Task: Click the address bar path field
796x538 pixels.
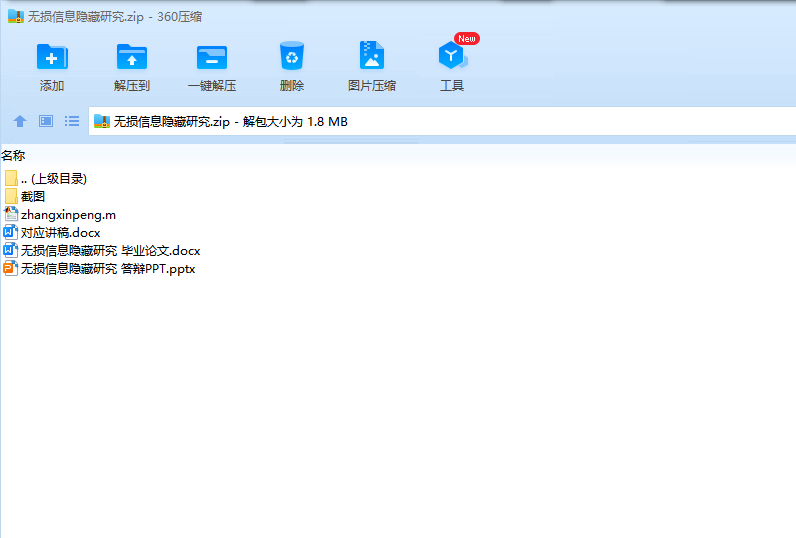Action: pyautogui.click(x=442, y=121)
